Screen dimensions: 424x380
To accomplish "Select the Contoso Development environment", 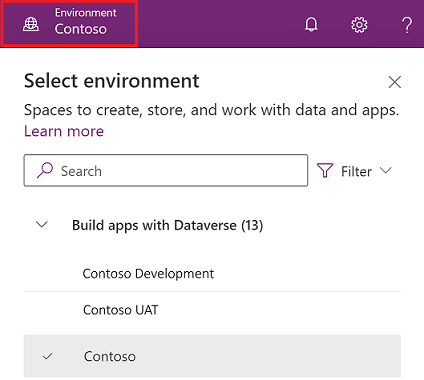I will click(212, 274).
